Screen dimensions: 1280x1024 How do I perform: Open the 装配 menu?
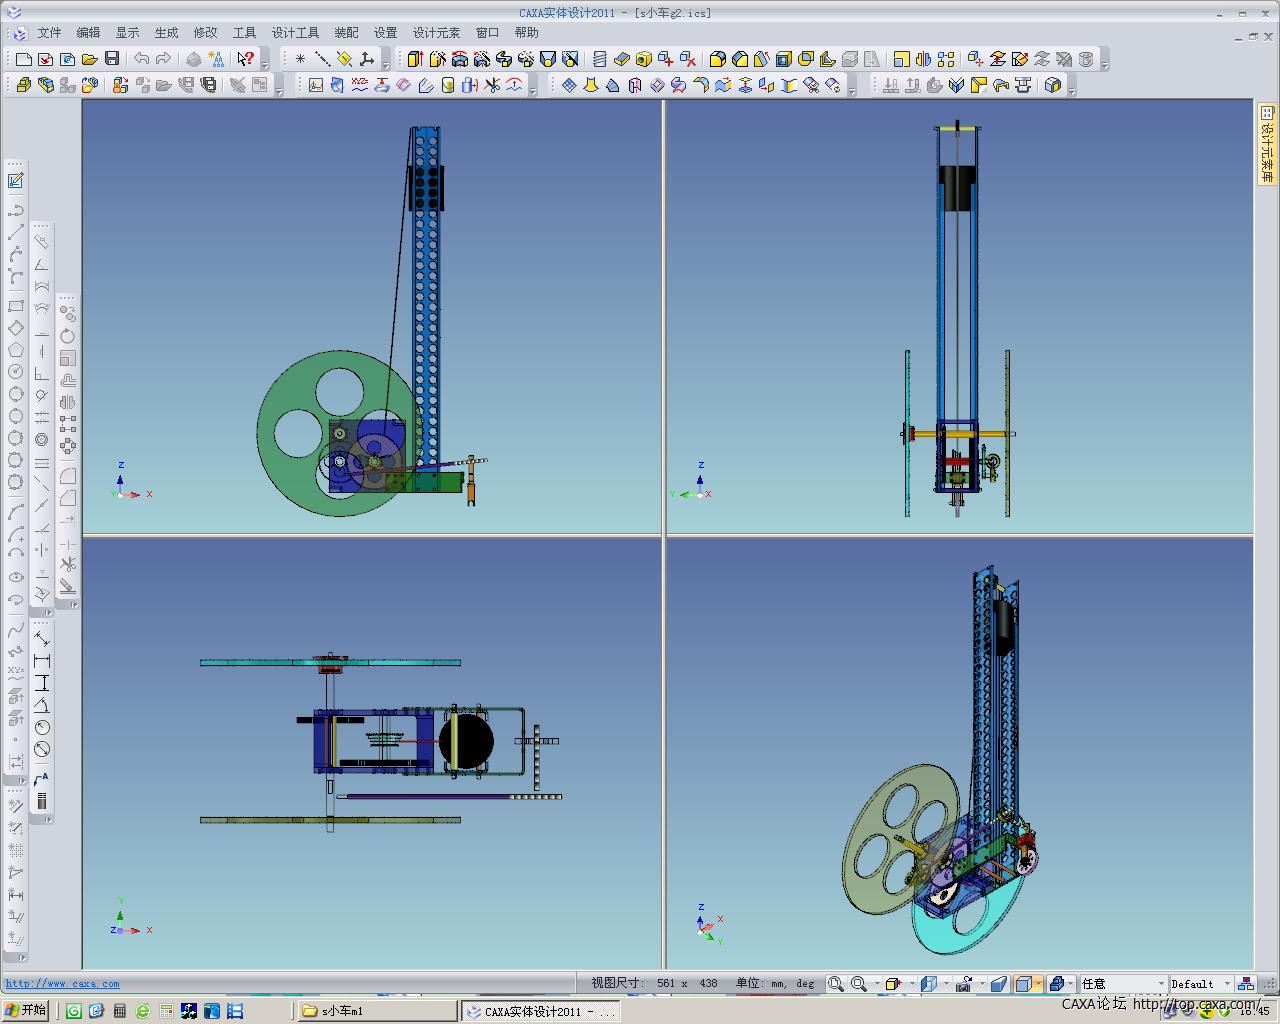tap(346, 33)
